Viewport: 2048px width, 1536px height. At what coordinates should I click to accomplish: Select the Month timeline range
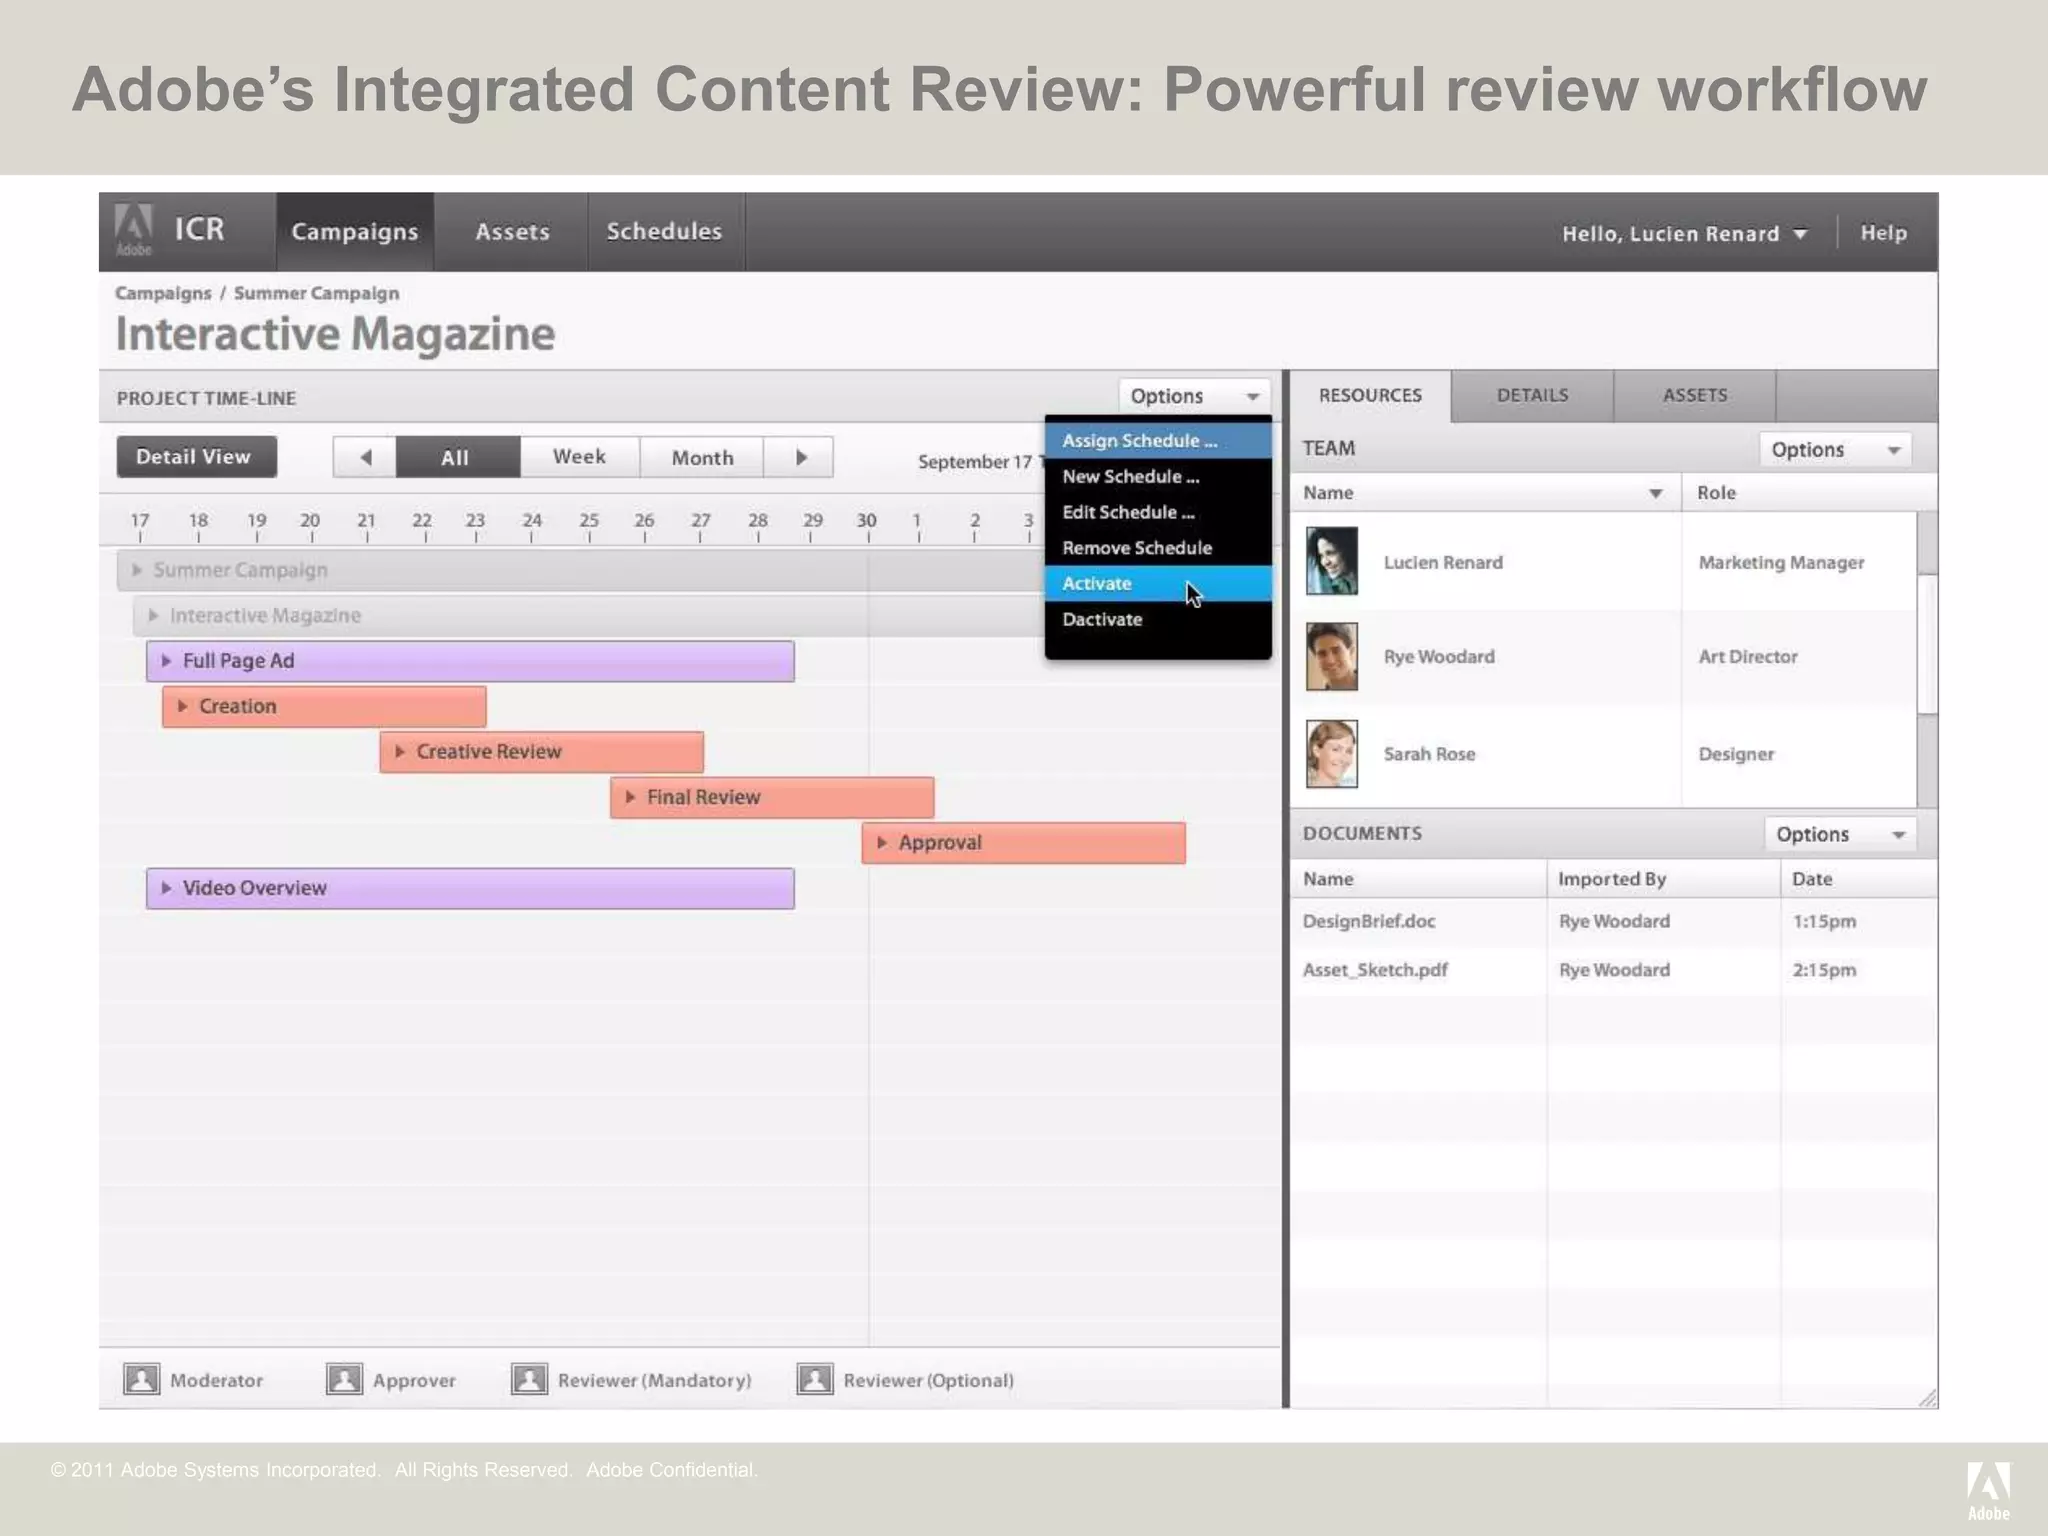(702, 457)
